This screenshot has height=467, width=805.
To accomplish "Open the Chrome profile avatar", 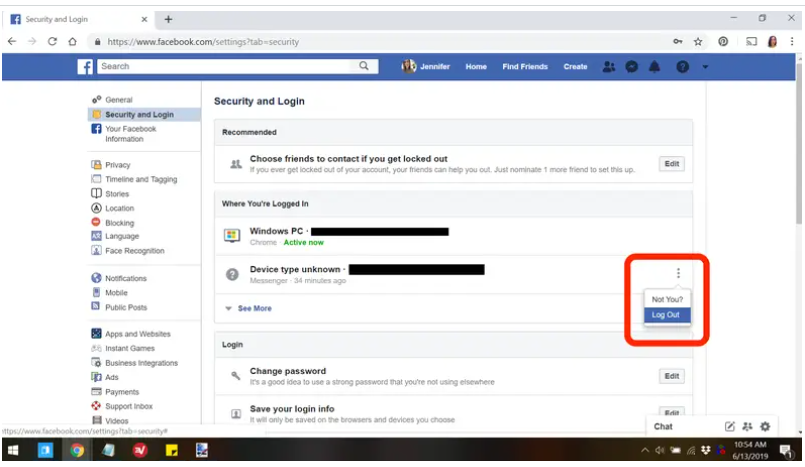I will click(772, 42).
